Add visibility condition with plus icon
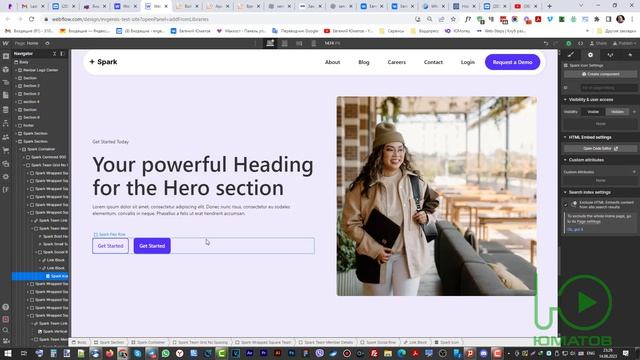Screen dimensions: 640x360 [634, 111]
